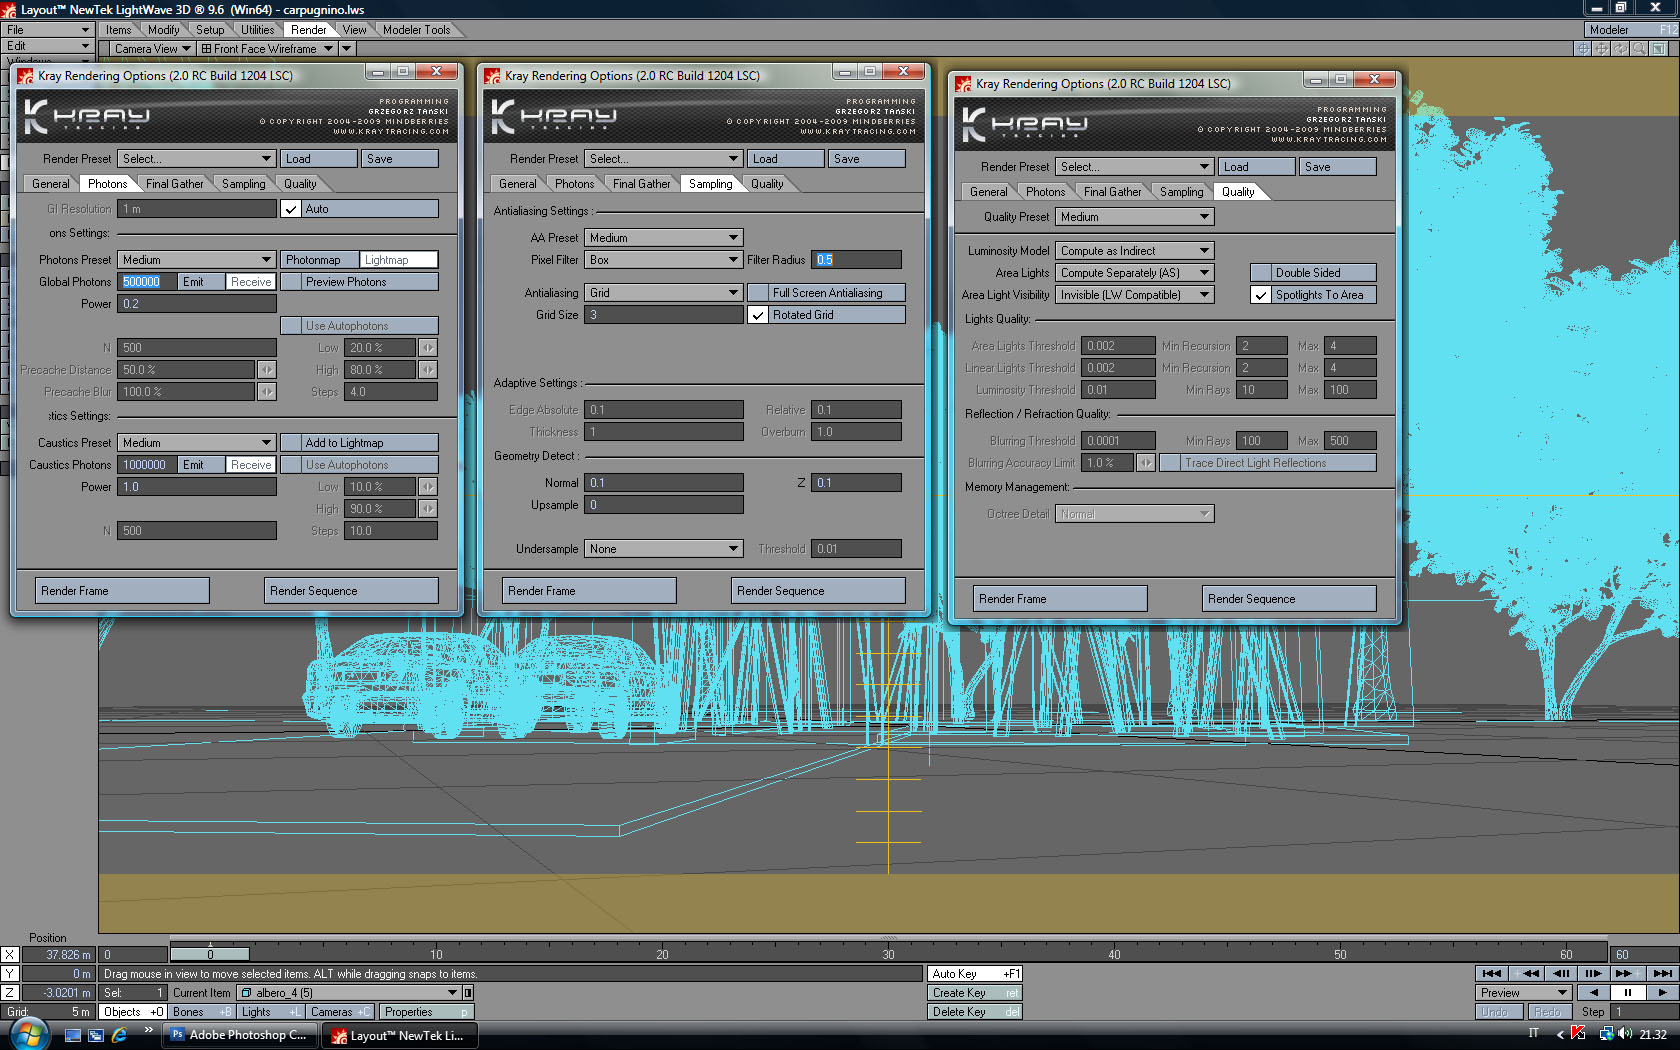Click the viewport move arrows icon
Image resolution: width=1680 pixels, height=1050 pixels.
pyautogui.click(x=1601, y=48)
